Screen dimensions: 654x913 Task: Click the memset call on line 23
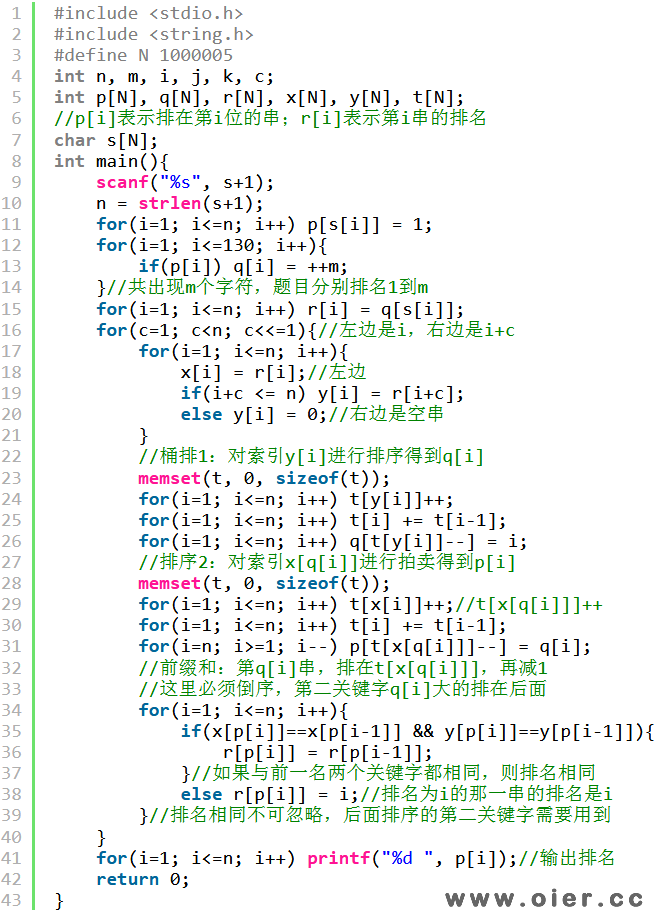[x=264, y=478]
